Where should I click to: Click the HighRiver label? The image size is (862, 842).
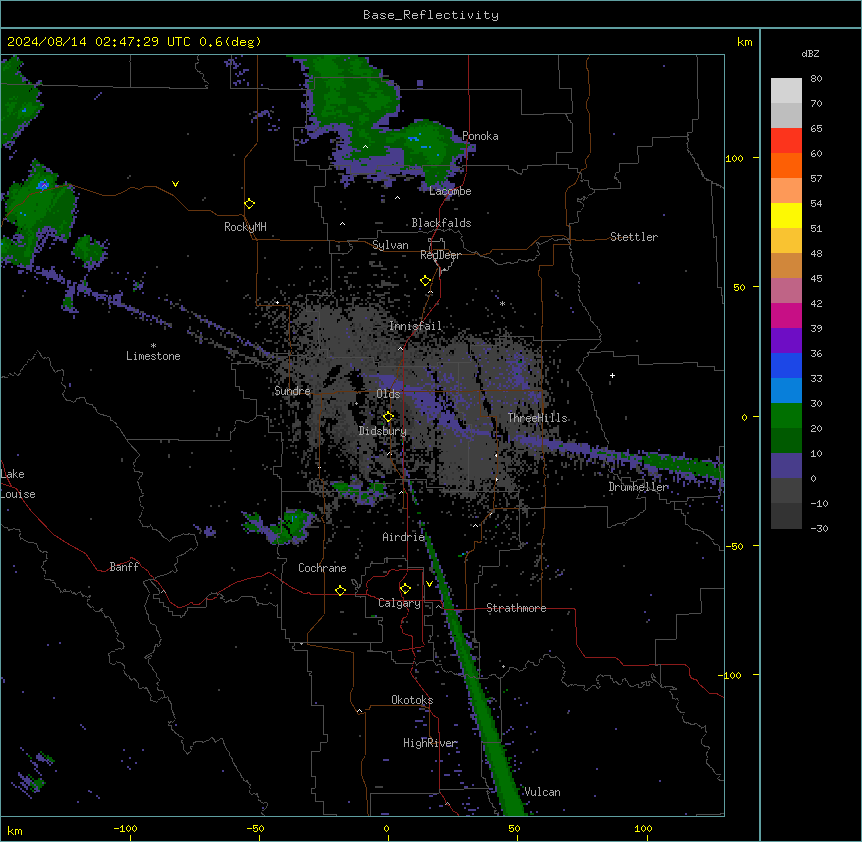click(430, 743)
